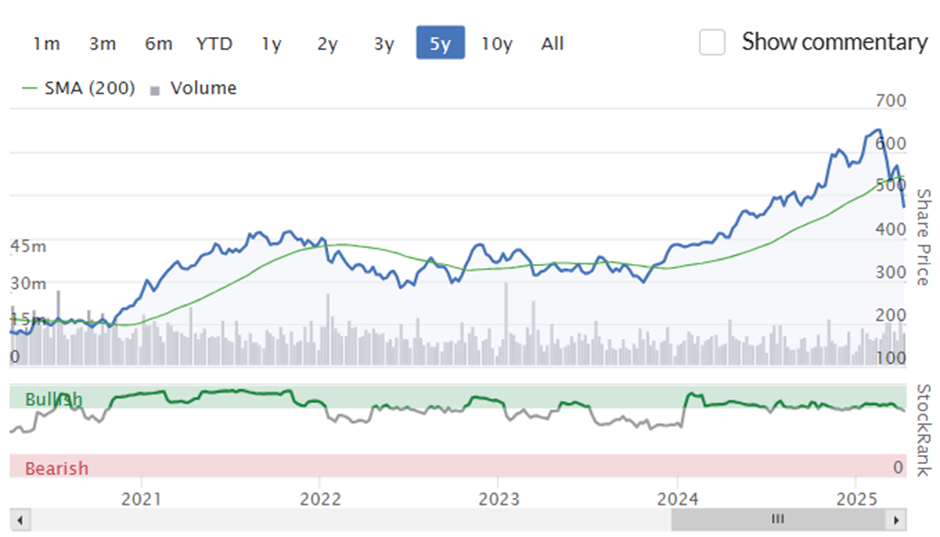
Task: Switch chart to 2y range
Action: pyautogui.click(x=327, y=43)
